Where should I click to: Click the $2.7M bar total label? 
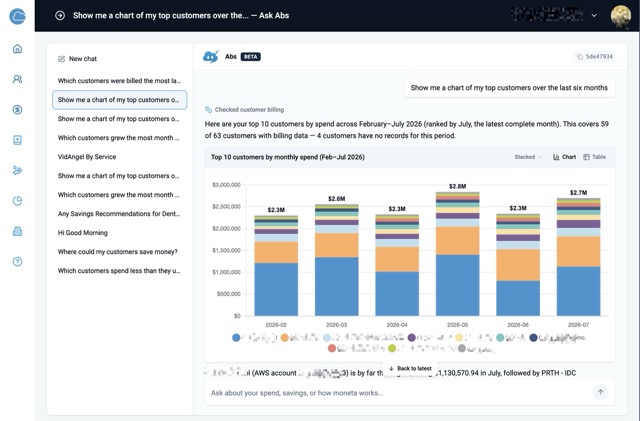(x=578, y=192)
